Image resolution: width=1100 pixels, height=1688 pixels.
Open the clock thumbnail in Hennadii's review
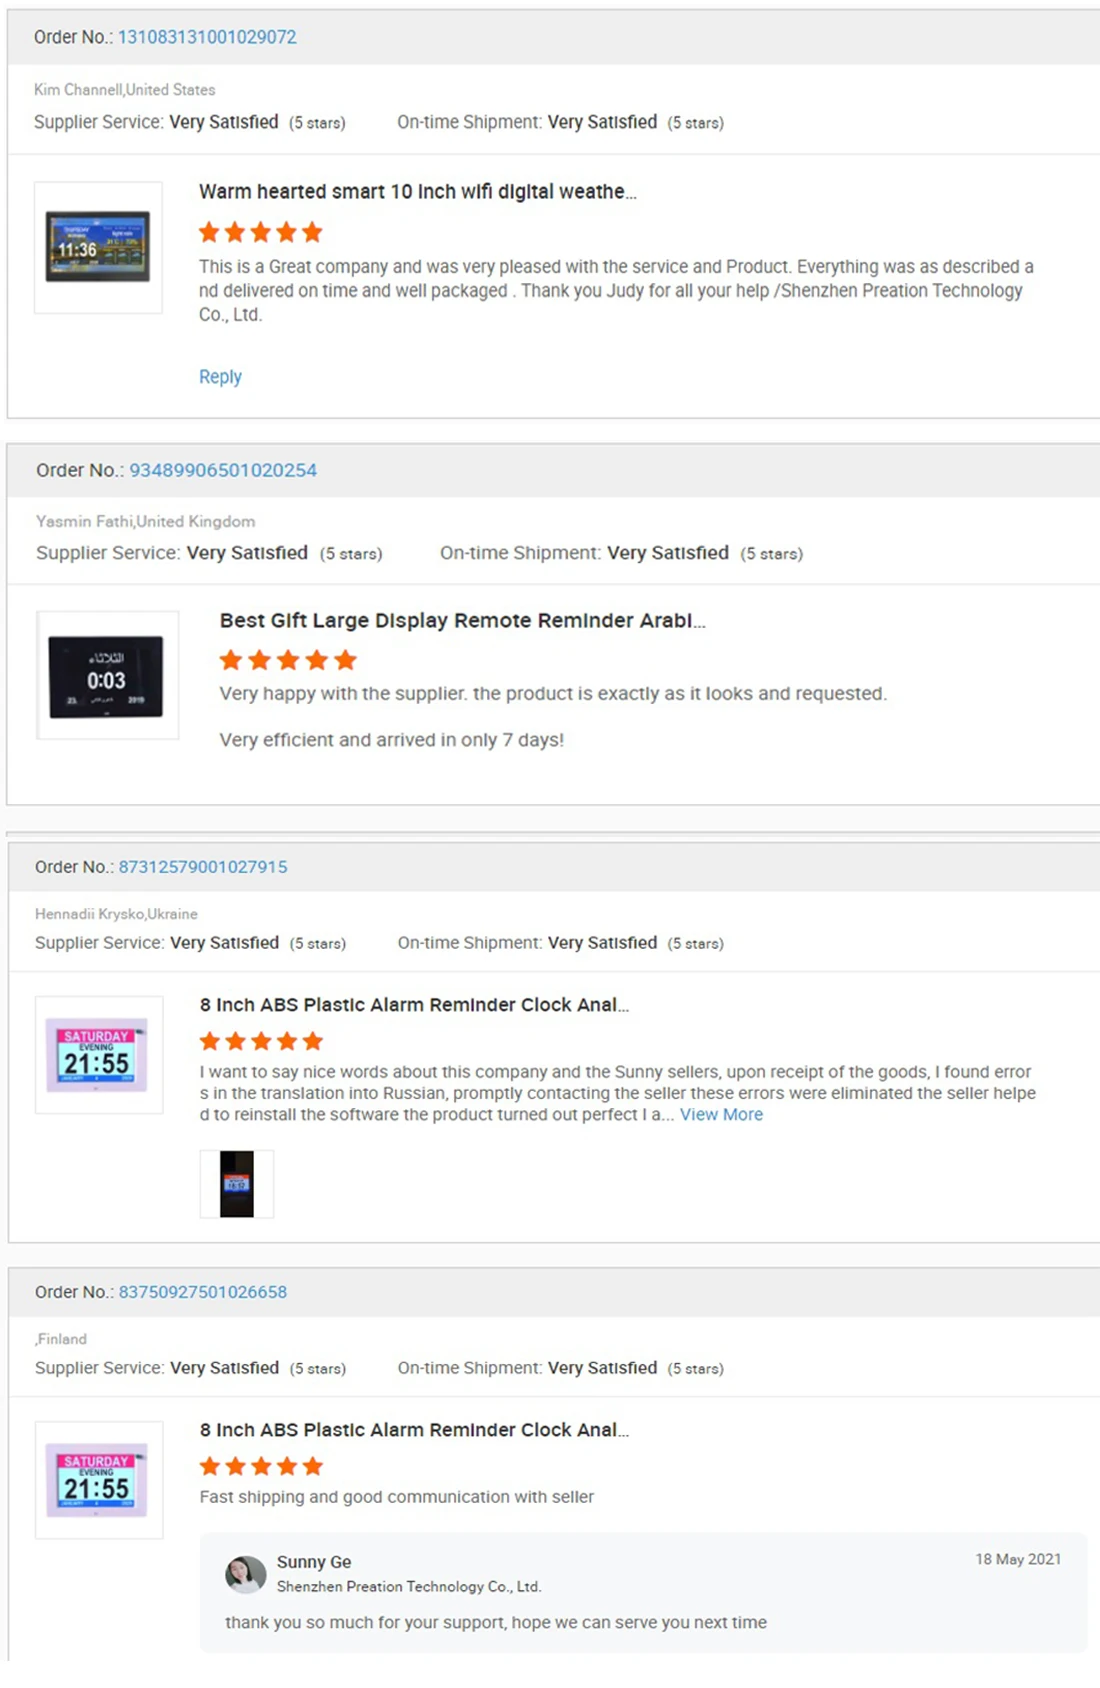(98, 1055)
